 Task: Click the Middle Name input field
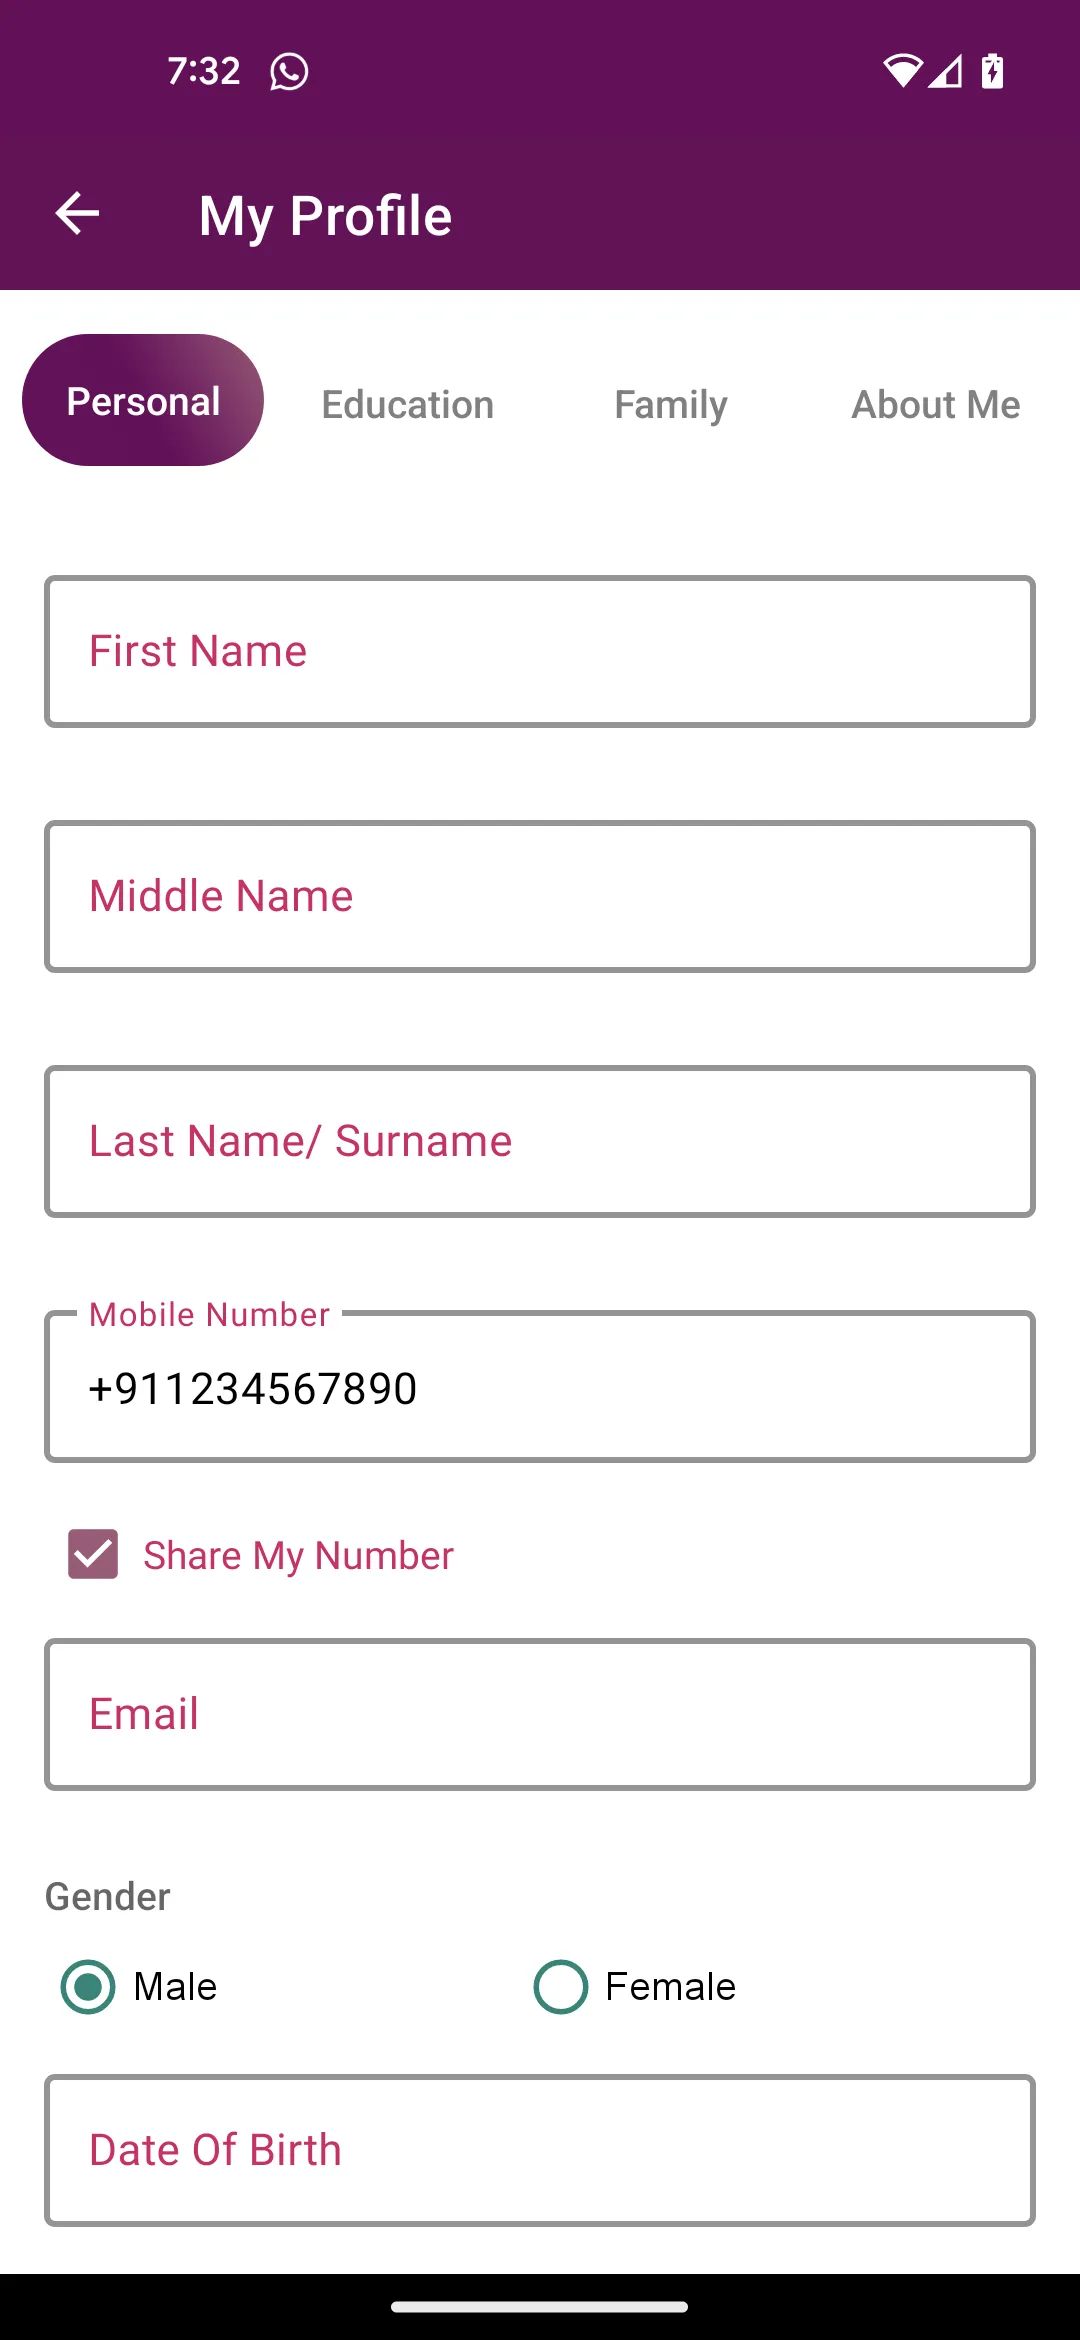[540, 896]
